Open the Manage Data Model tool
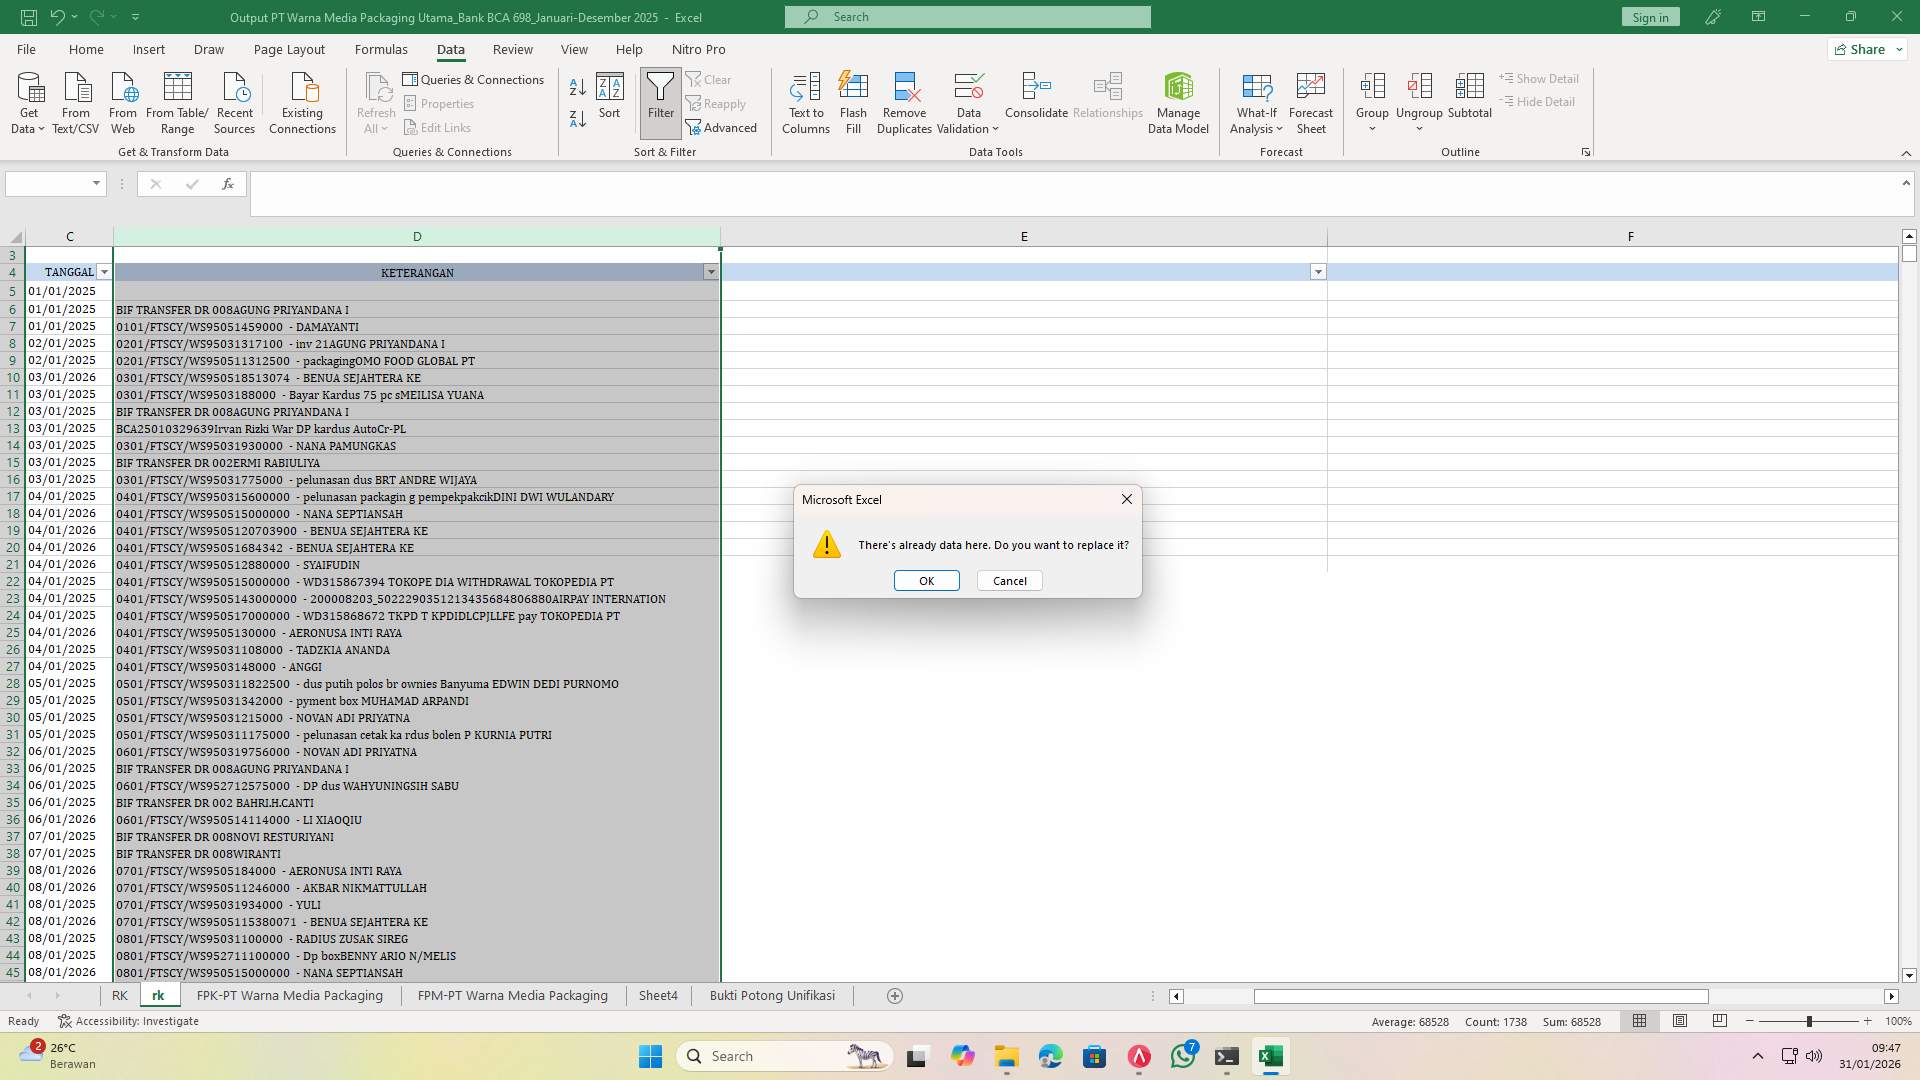 1178,100
